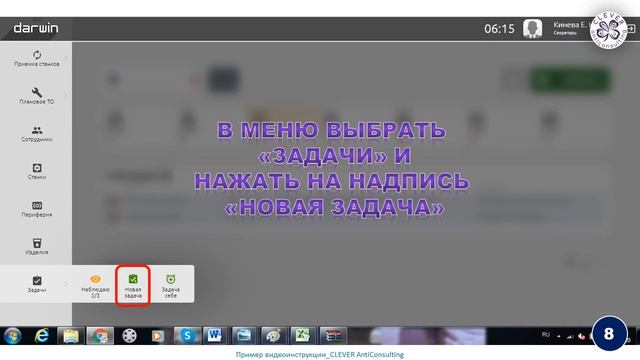Select Задачи in the sidebar menu
This screenshot has height=360, width=640.
click(37, 284)
